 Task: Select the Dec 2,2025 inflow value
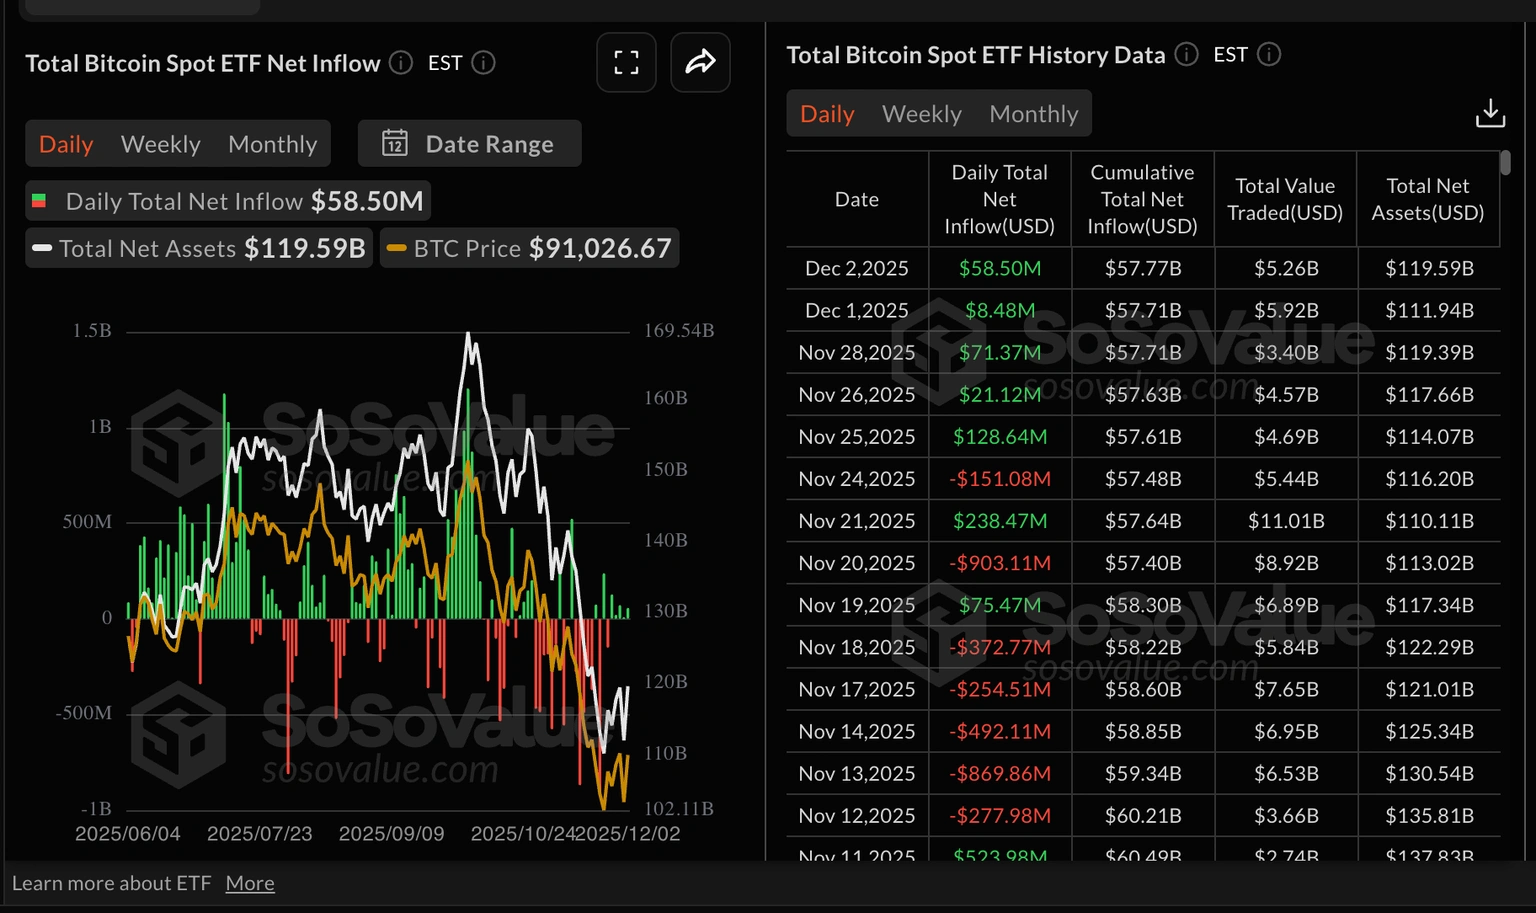[x=999, y=268]
